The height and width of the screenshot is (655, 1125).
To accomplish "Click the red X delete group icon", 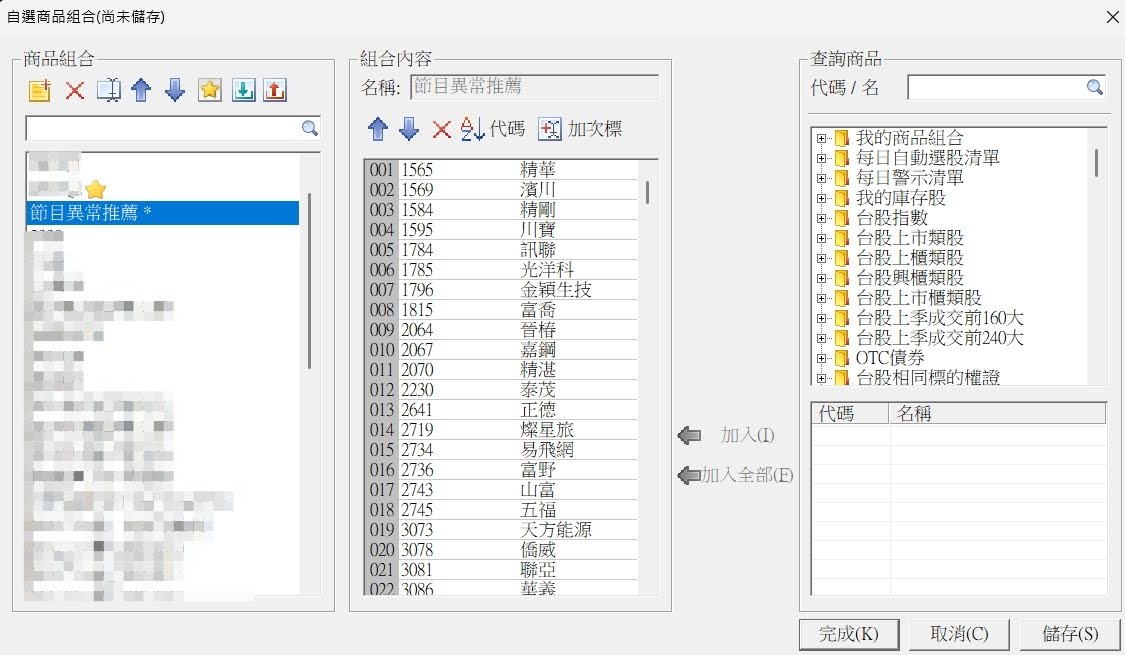I will pyautogui.click(x=75, y=90).
